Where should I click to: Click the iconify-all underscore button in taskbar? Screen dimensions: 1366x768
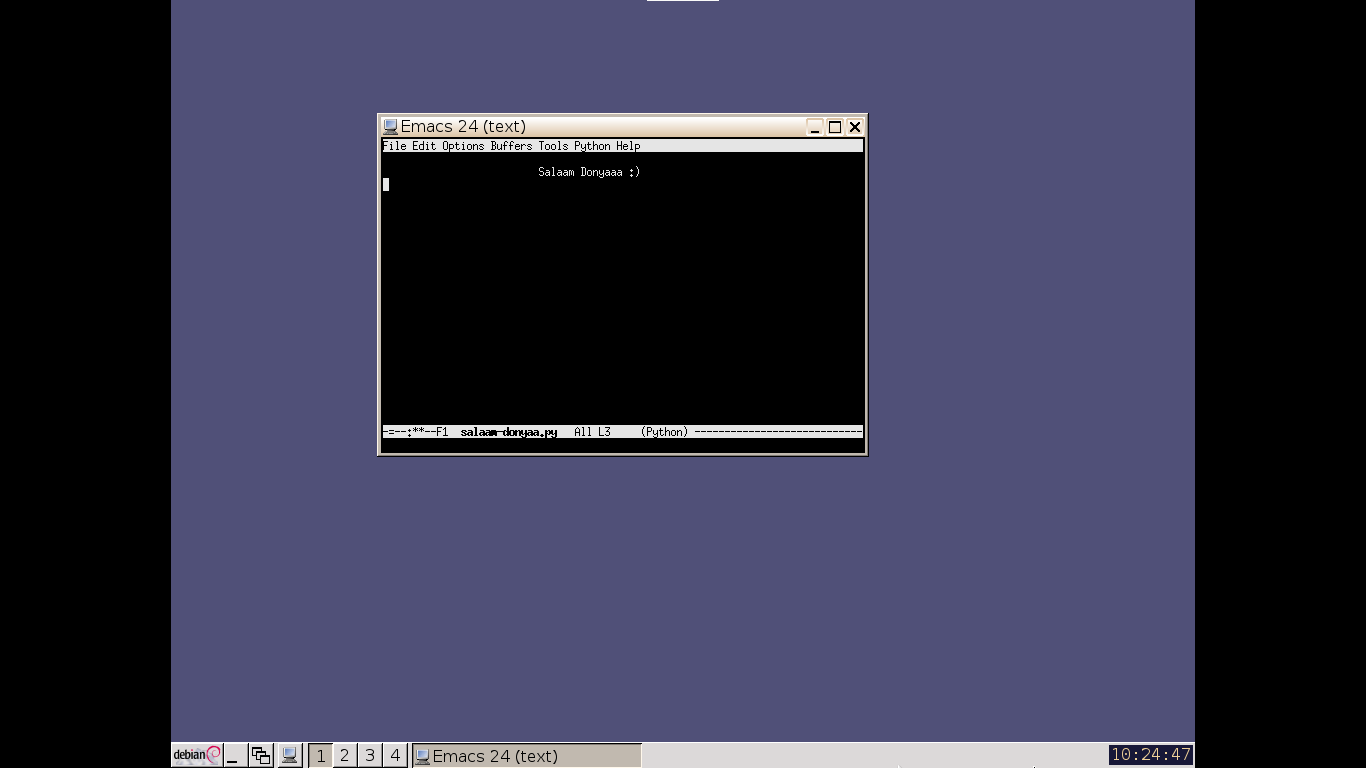235,755
